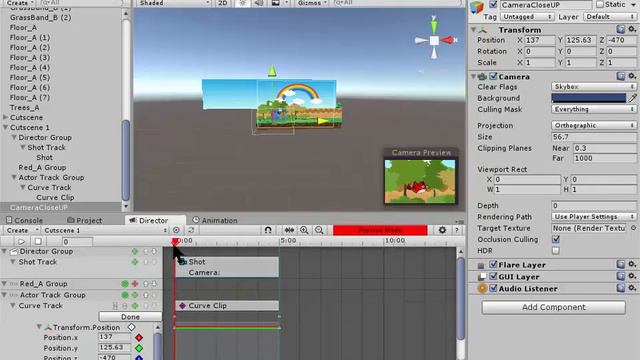Viewport: 640px width, 360px height.
Task: Click the cutscene target circle icon
Action: [x=176, y=230]
